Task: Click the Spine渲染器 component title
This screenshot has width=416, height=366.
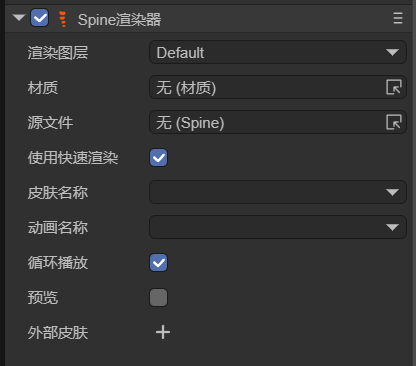Action: pos(119,19)
